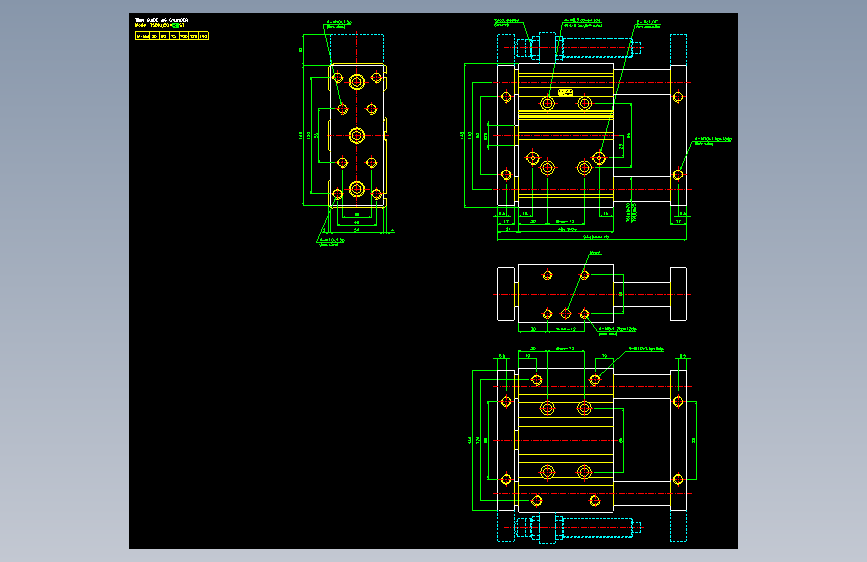Select the yellow stroke table under the title
The image size is (867, 562).
click(x=171, y=36)
